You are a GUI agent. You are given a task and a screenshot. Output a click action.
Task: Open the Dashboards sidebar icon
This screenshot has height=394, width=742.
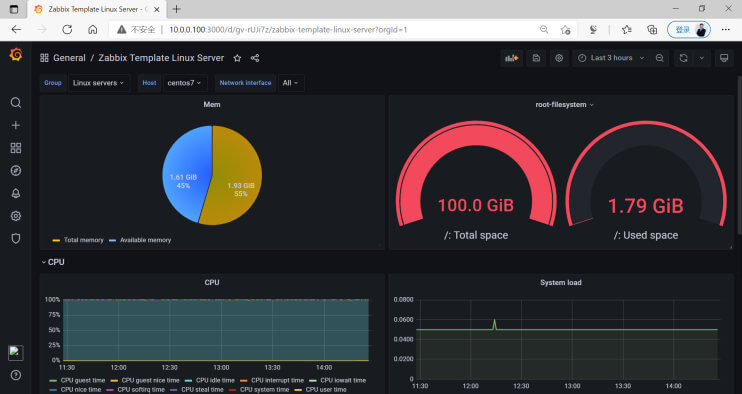(x=16, y=148)
